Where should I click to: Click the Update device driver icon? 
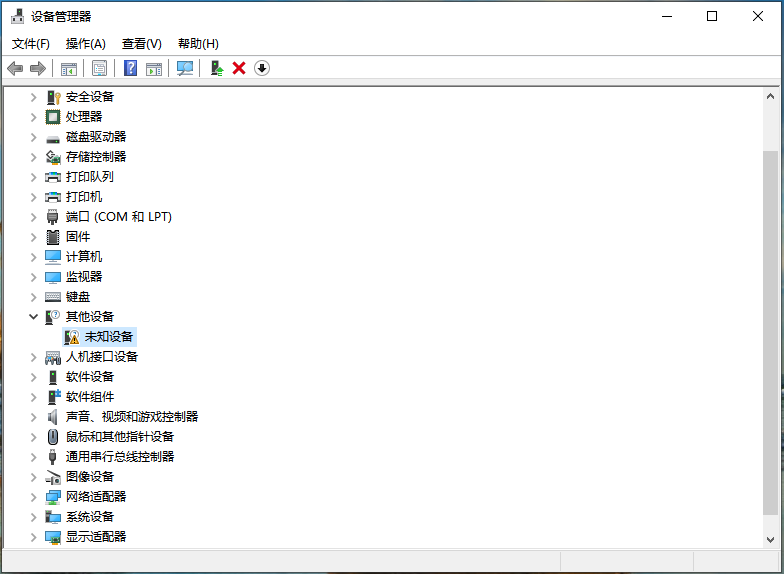216,68
